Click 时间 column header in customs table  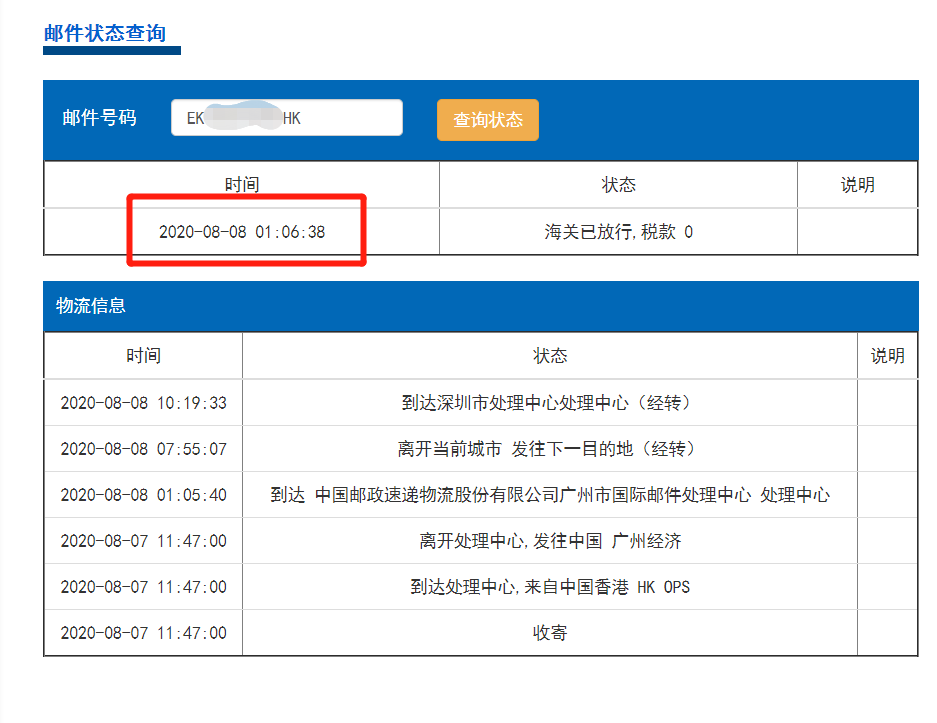[x=242, y=185]
